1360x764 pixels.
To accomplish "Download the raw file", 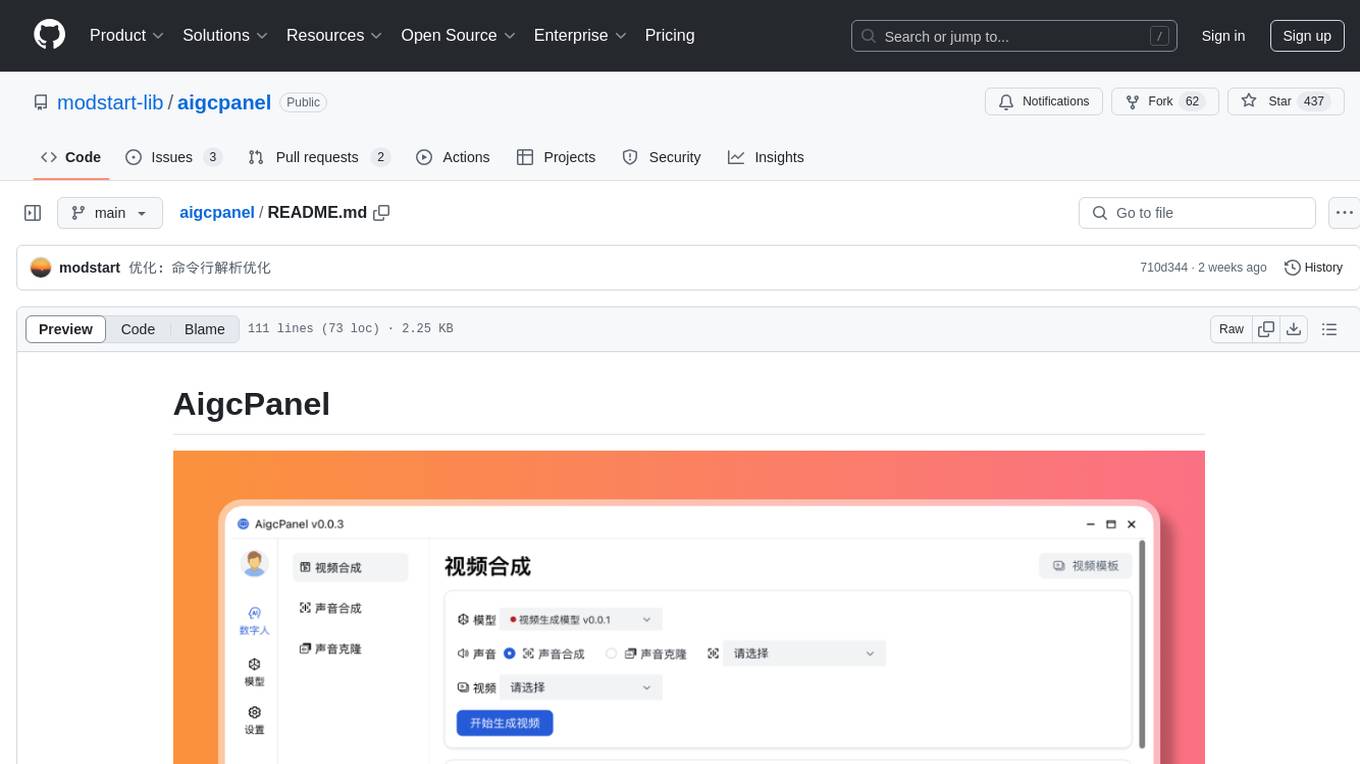I will coord(1294,329).
